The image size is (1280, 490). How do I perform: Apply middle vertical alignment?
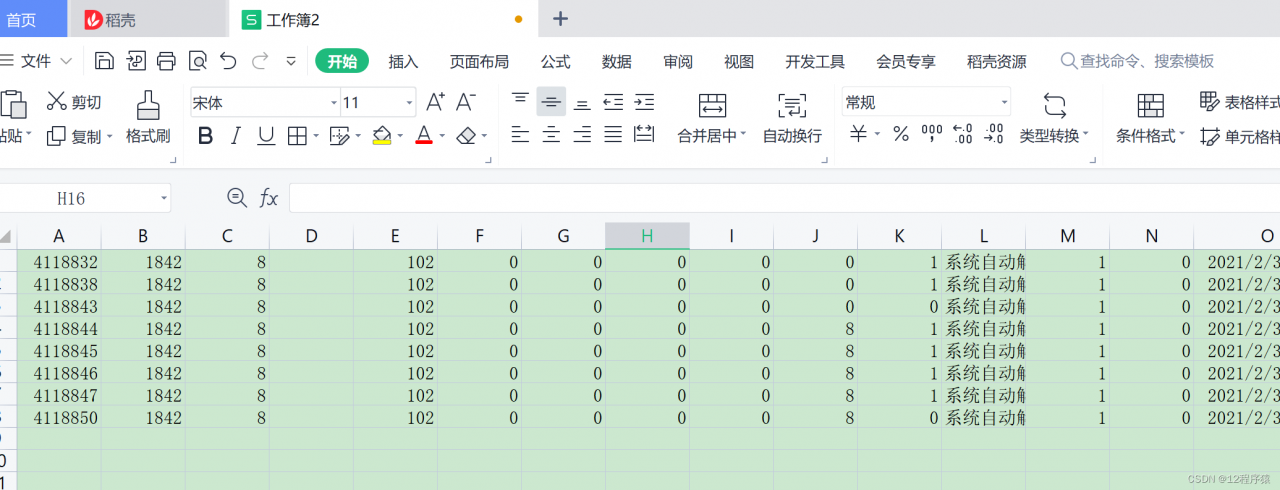(551, 101)
